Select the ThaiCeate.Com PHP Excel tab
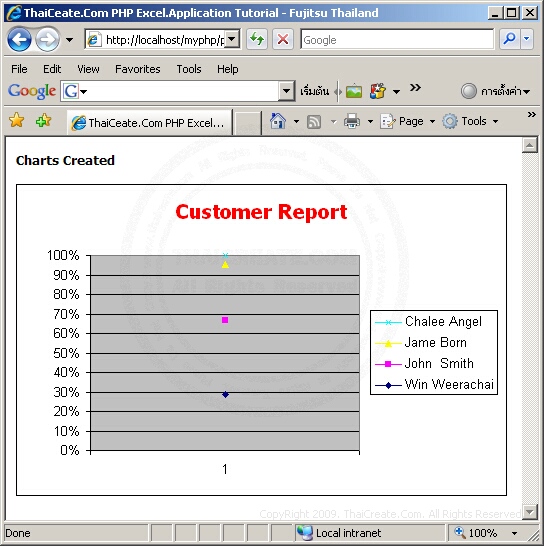The height and width of the screenshot is (546, 544). click(150, 122)
